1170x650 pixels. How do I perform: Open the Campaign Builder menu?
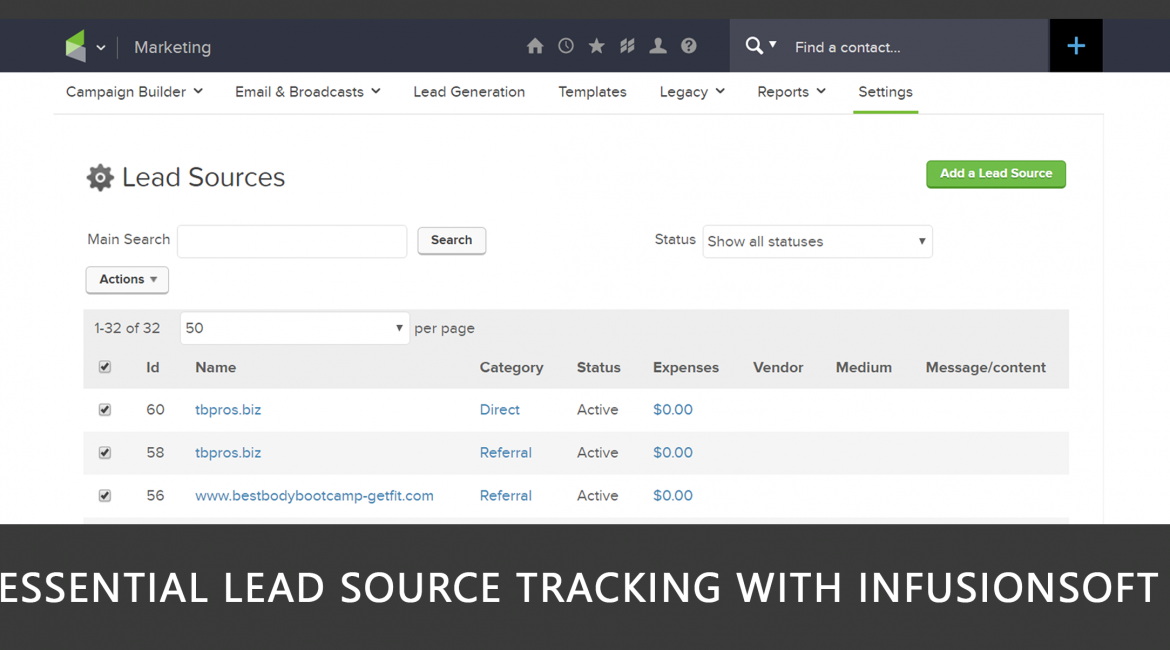pos(134,92)
